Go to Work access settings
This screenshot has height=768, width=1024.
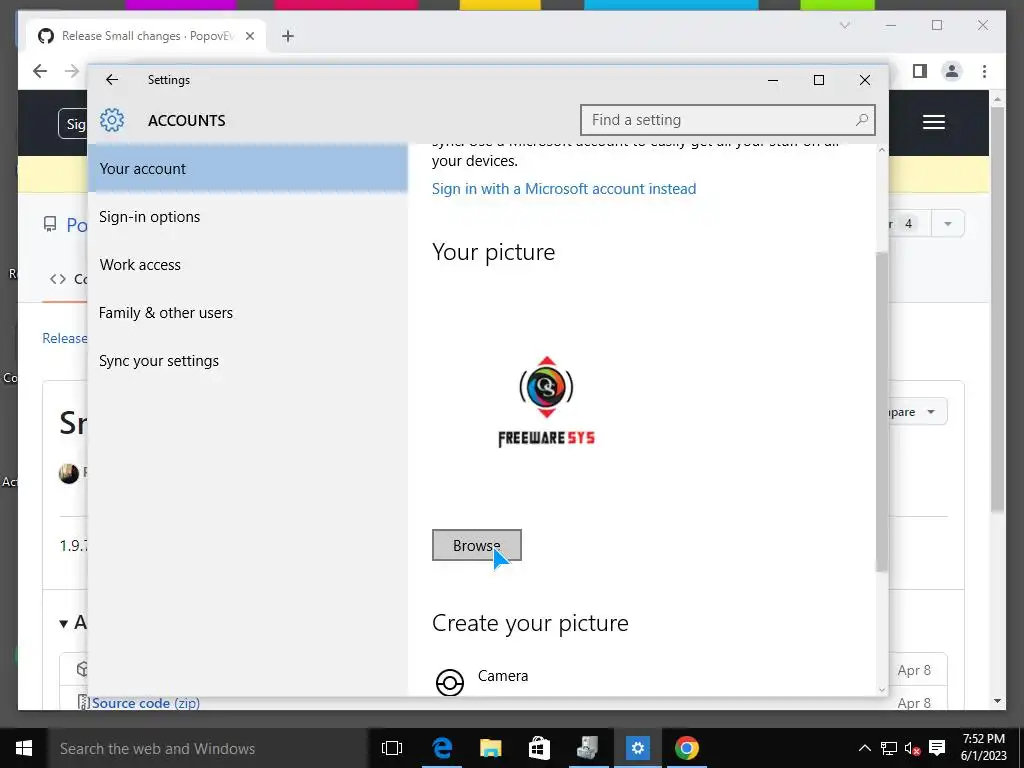tap(248, 264)
